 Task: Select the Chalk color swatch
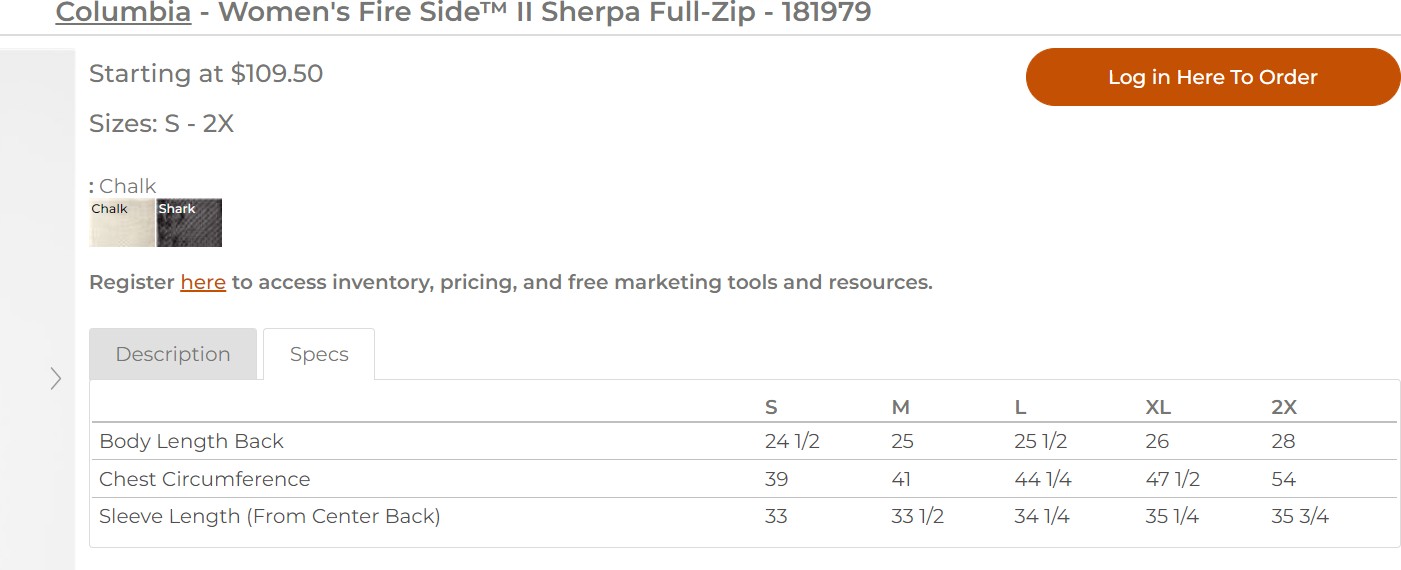click(122, 222)
